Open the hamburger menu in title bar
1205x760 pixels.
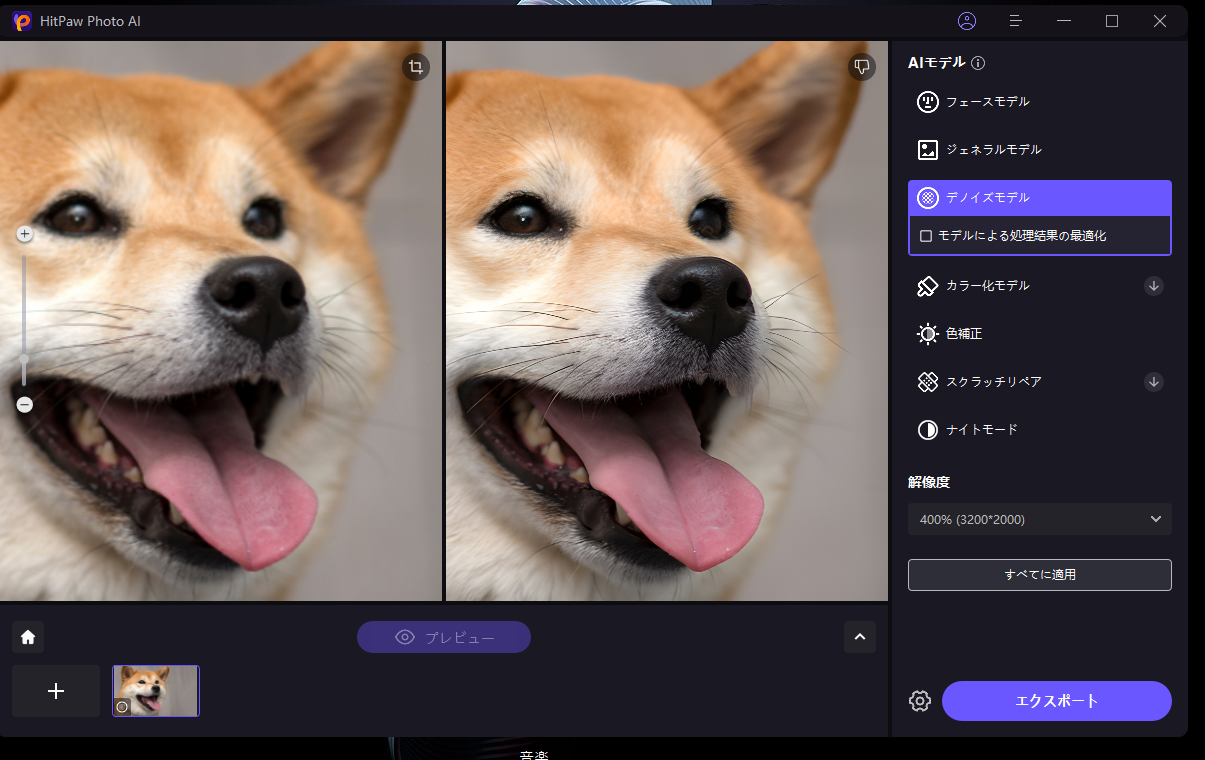(x=1015, y=21)
